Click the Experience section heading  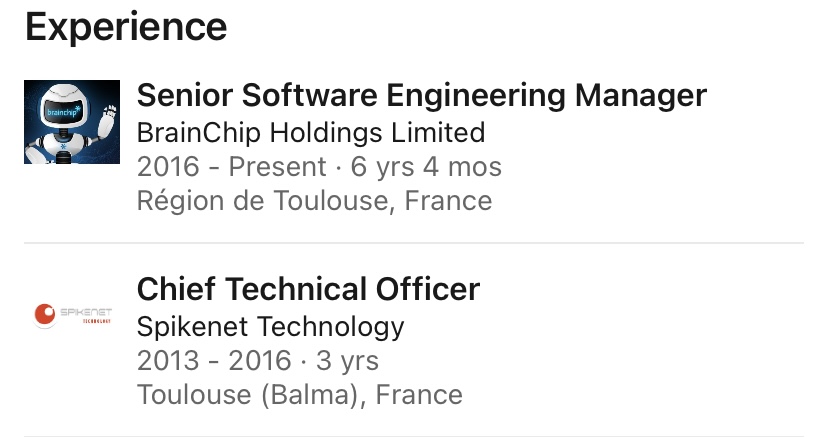click(126, 27)
